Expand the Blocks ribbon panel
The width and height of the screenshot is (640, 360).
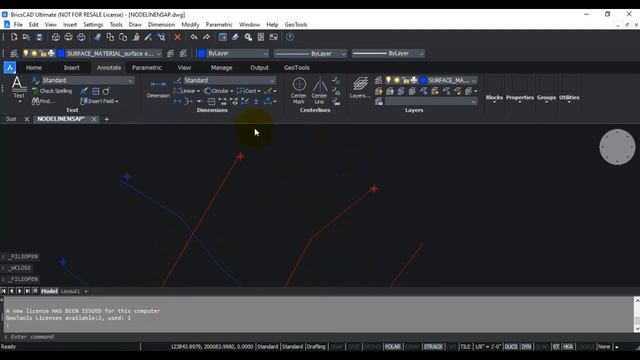[x=494, y=98]
